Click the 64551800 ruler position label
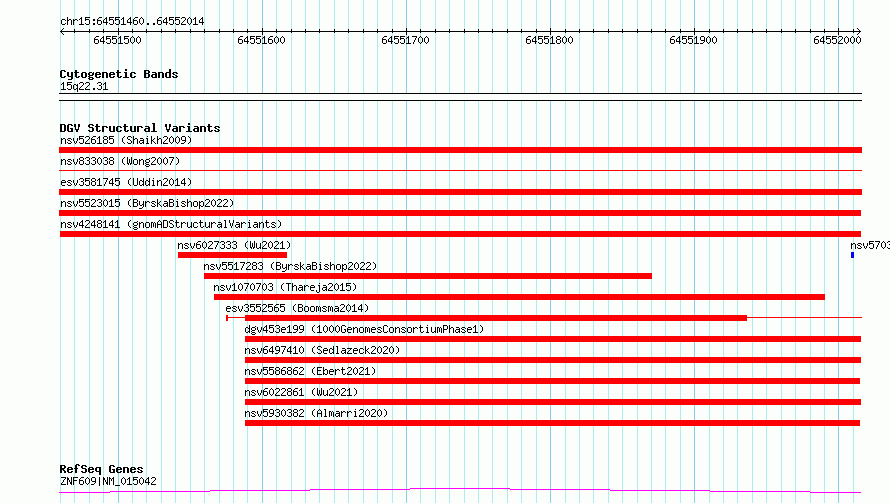This screenshot has height=503, width=890. click(549, 40)
